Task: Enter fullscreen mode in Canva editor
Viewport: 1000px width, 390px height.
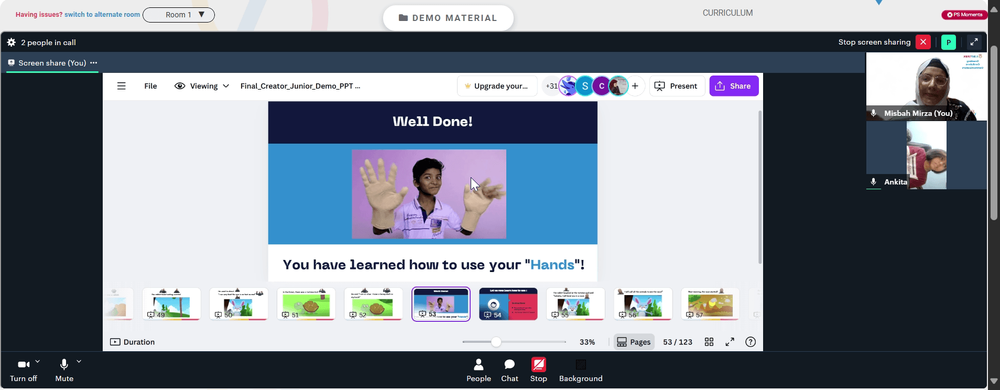Action: 730,342
